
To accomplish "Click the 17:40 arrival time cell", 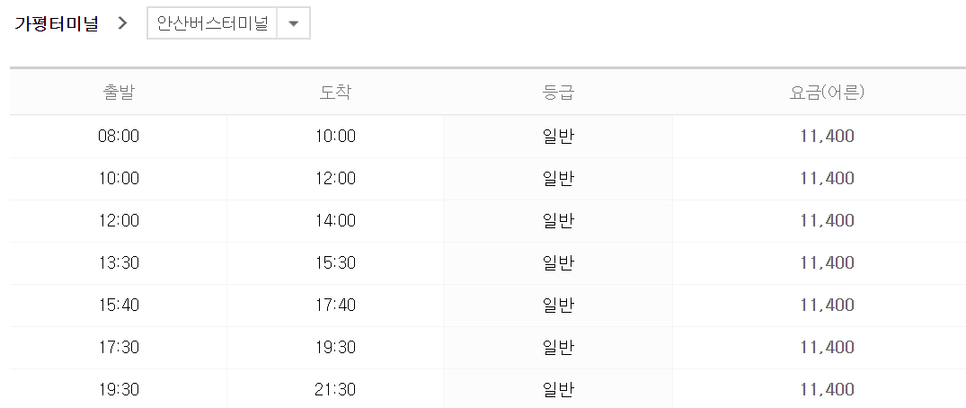I will (x=335, y=304).
